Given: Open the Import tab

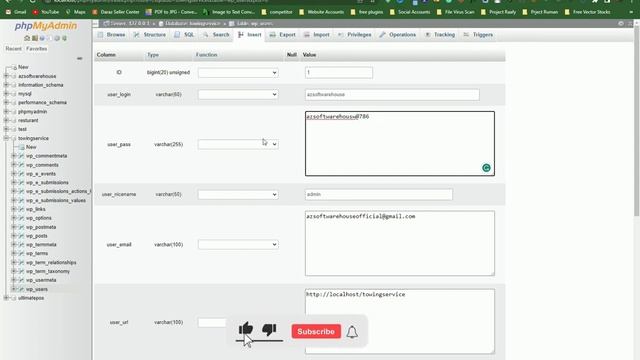Looking at the screenshot, I should 317,35.
